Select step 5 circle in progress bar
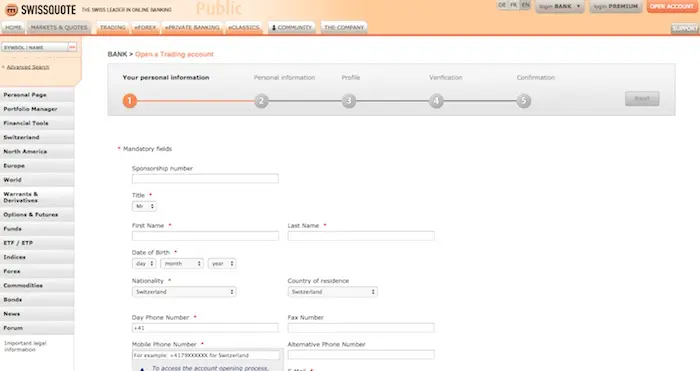Screen dimensions: 700x371 point(524,101)
